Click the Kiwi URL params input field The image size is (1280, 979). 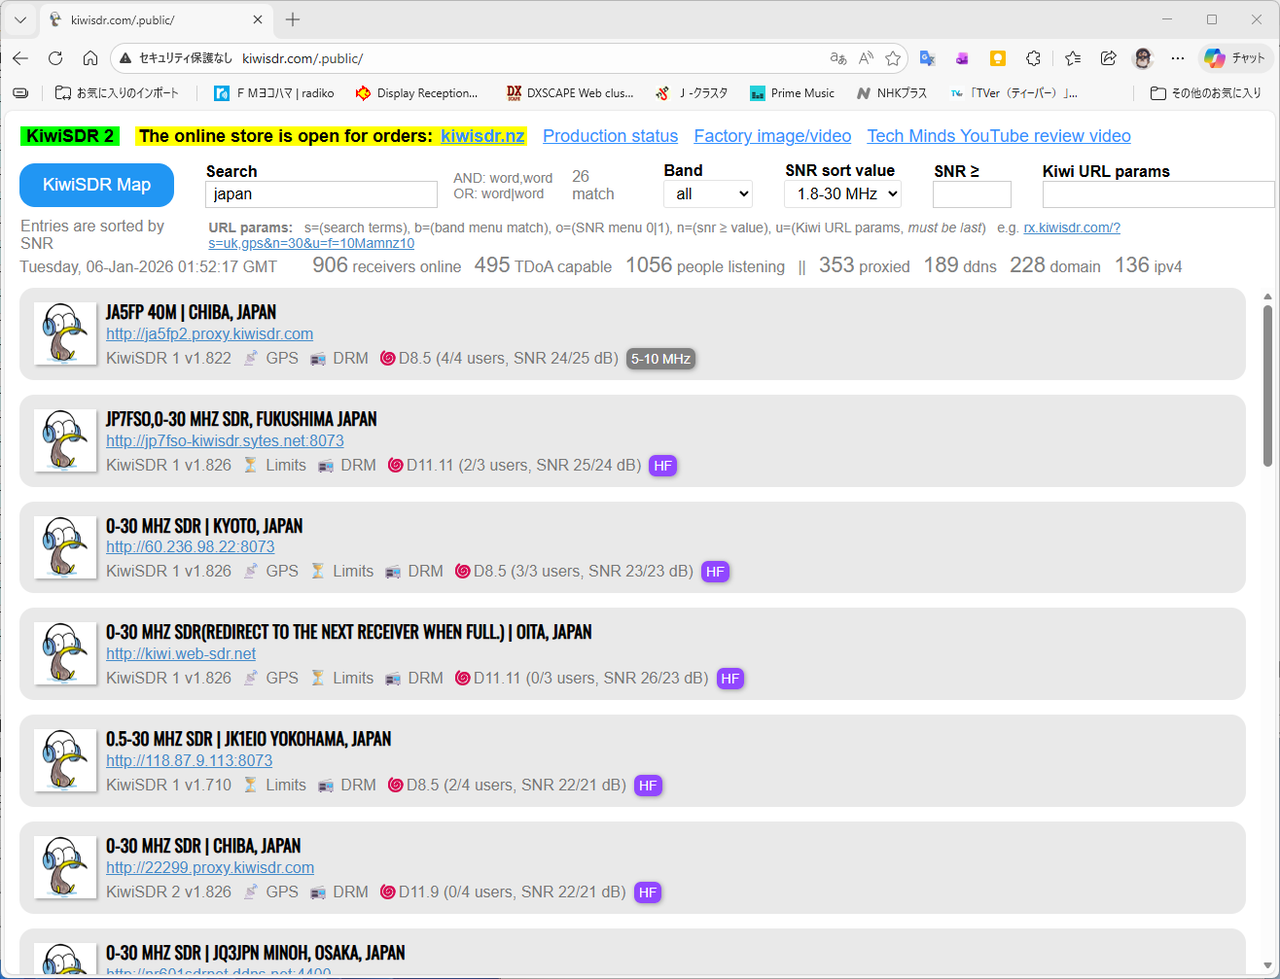(x=1159, y=194)
